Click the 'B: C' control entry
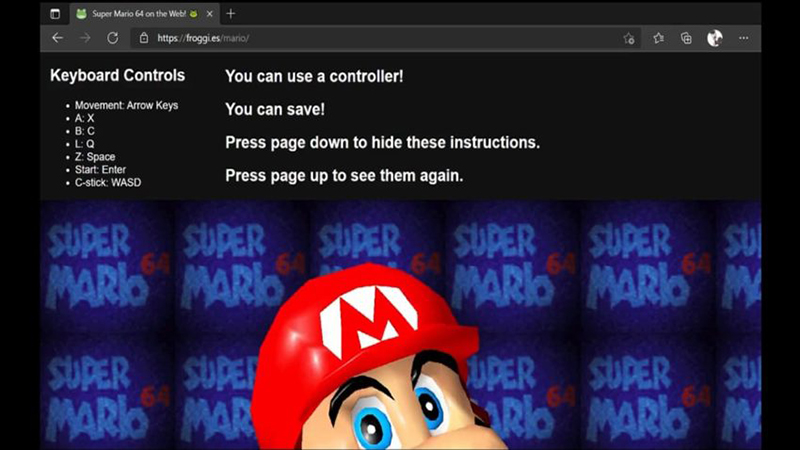800x450 pixels. pyautogui.click(x=85, y=131)
